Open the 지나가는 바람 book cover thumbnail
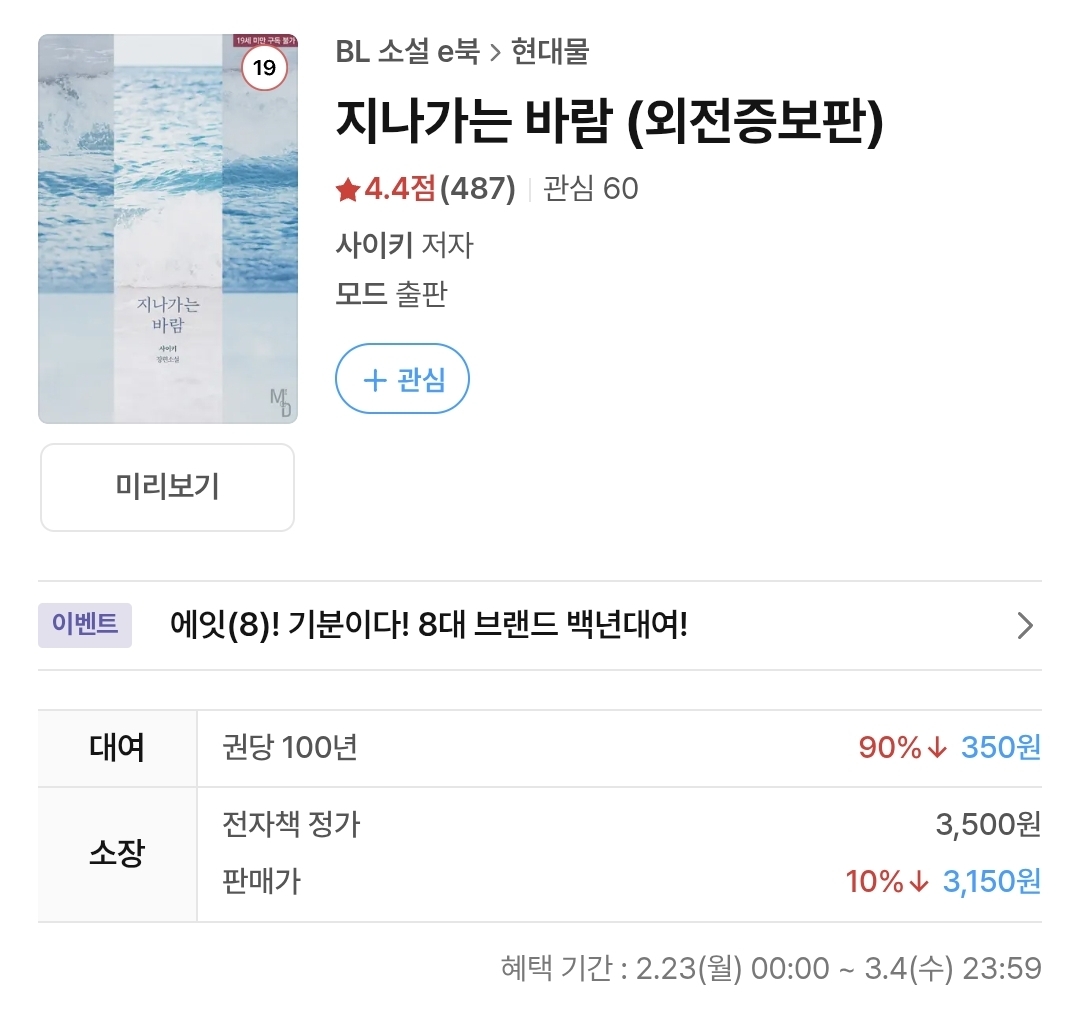The height and width of the screenshot is (1016, 1079). [x=168, y=229]
